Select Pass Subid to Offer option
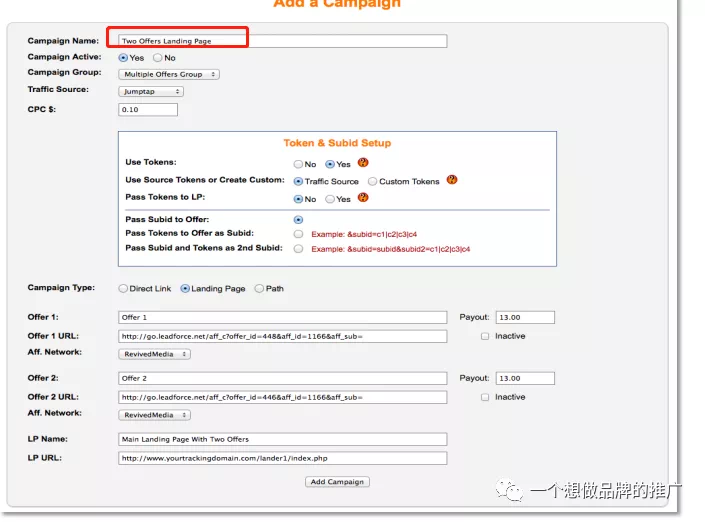Screen dimensions: 705x522 [298, 220]
